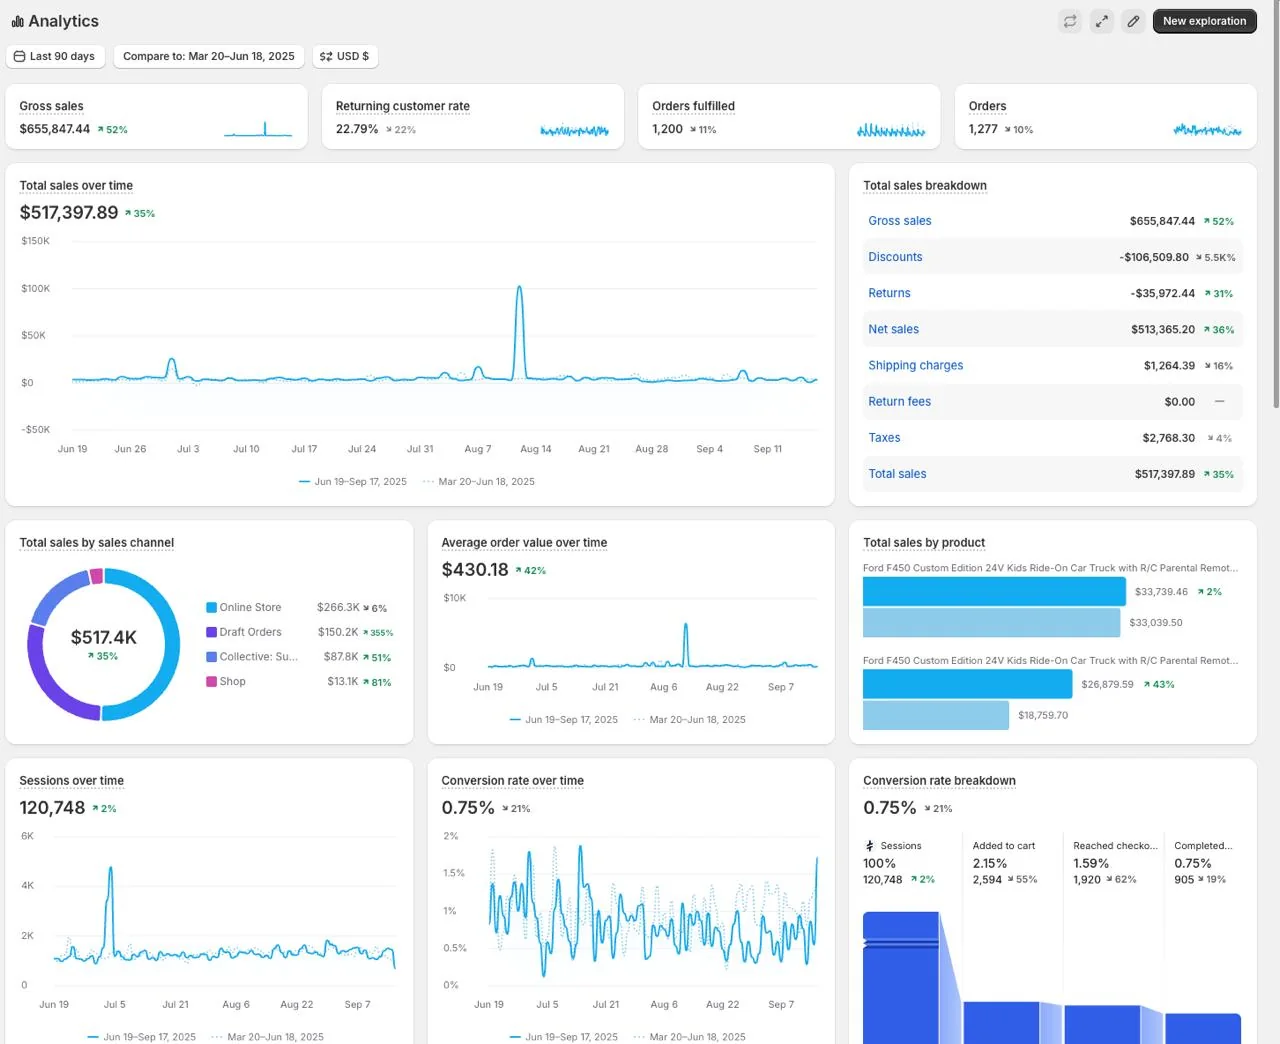Click the Orders card sparkline
1280x1044 pixels.
tap(1207, 130)
